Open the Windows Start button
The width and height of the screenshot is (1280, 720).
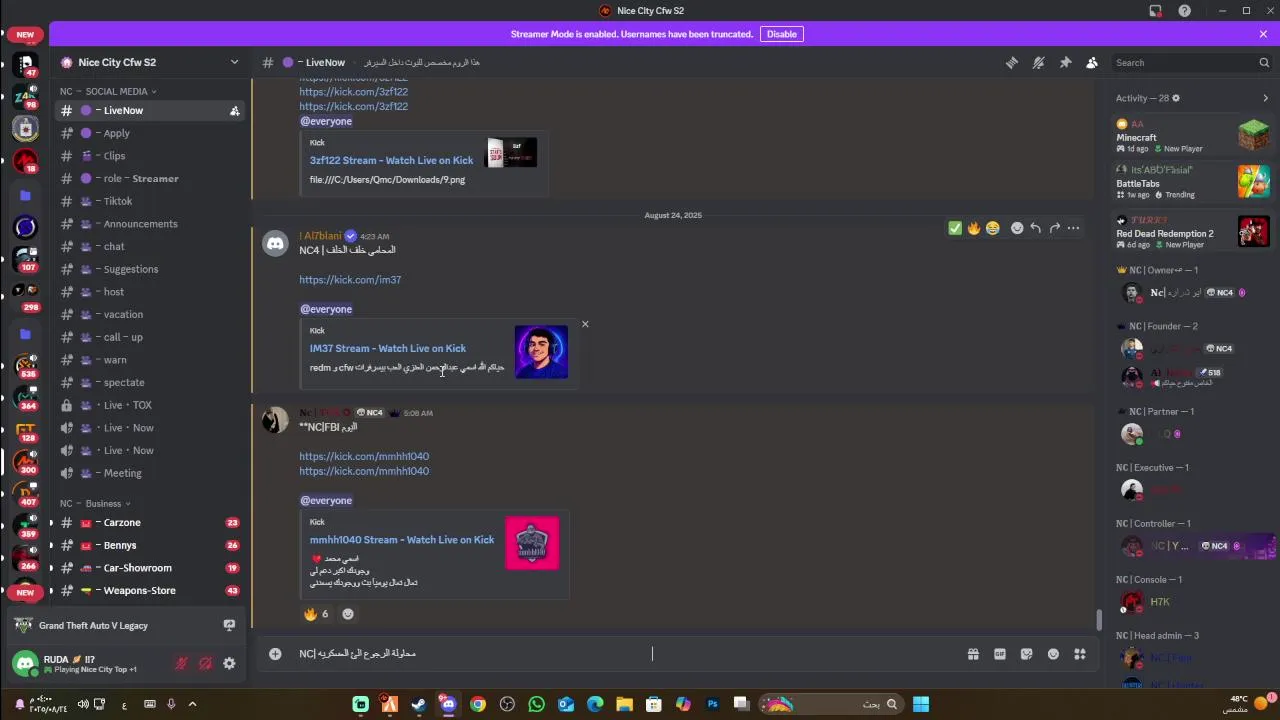921,704
